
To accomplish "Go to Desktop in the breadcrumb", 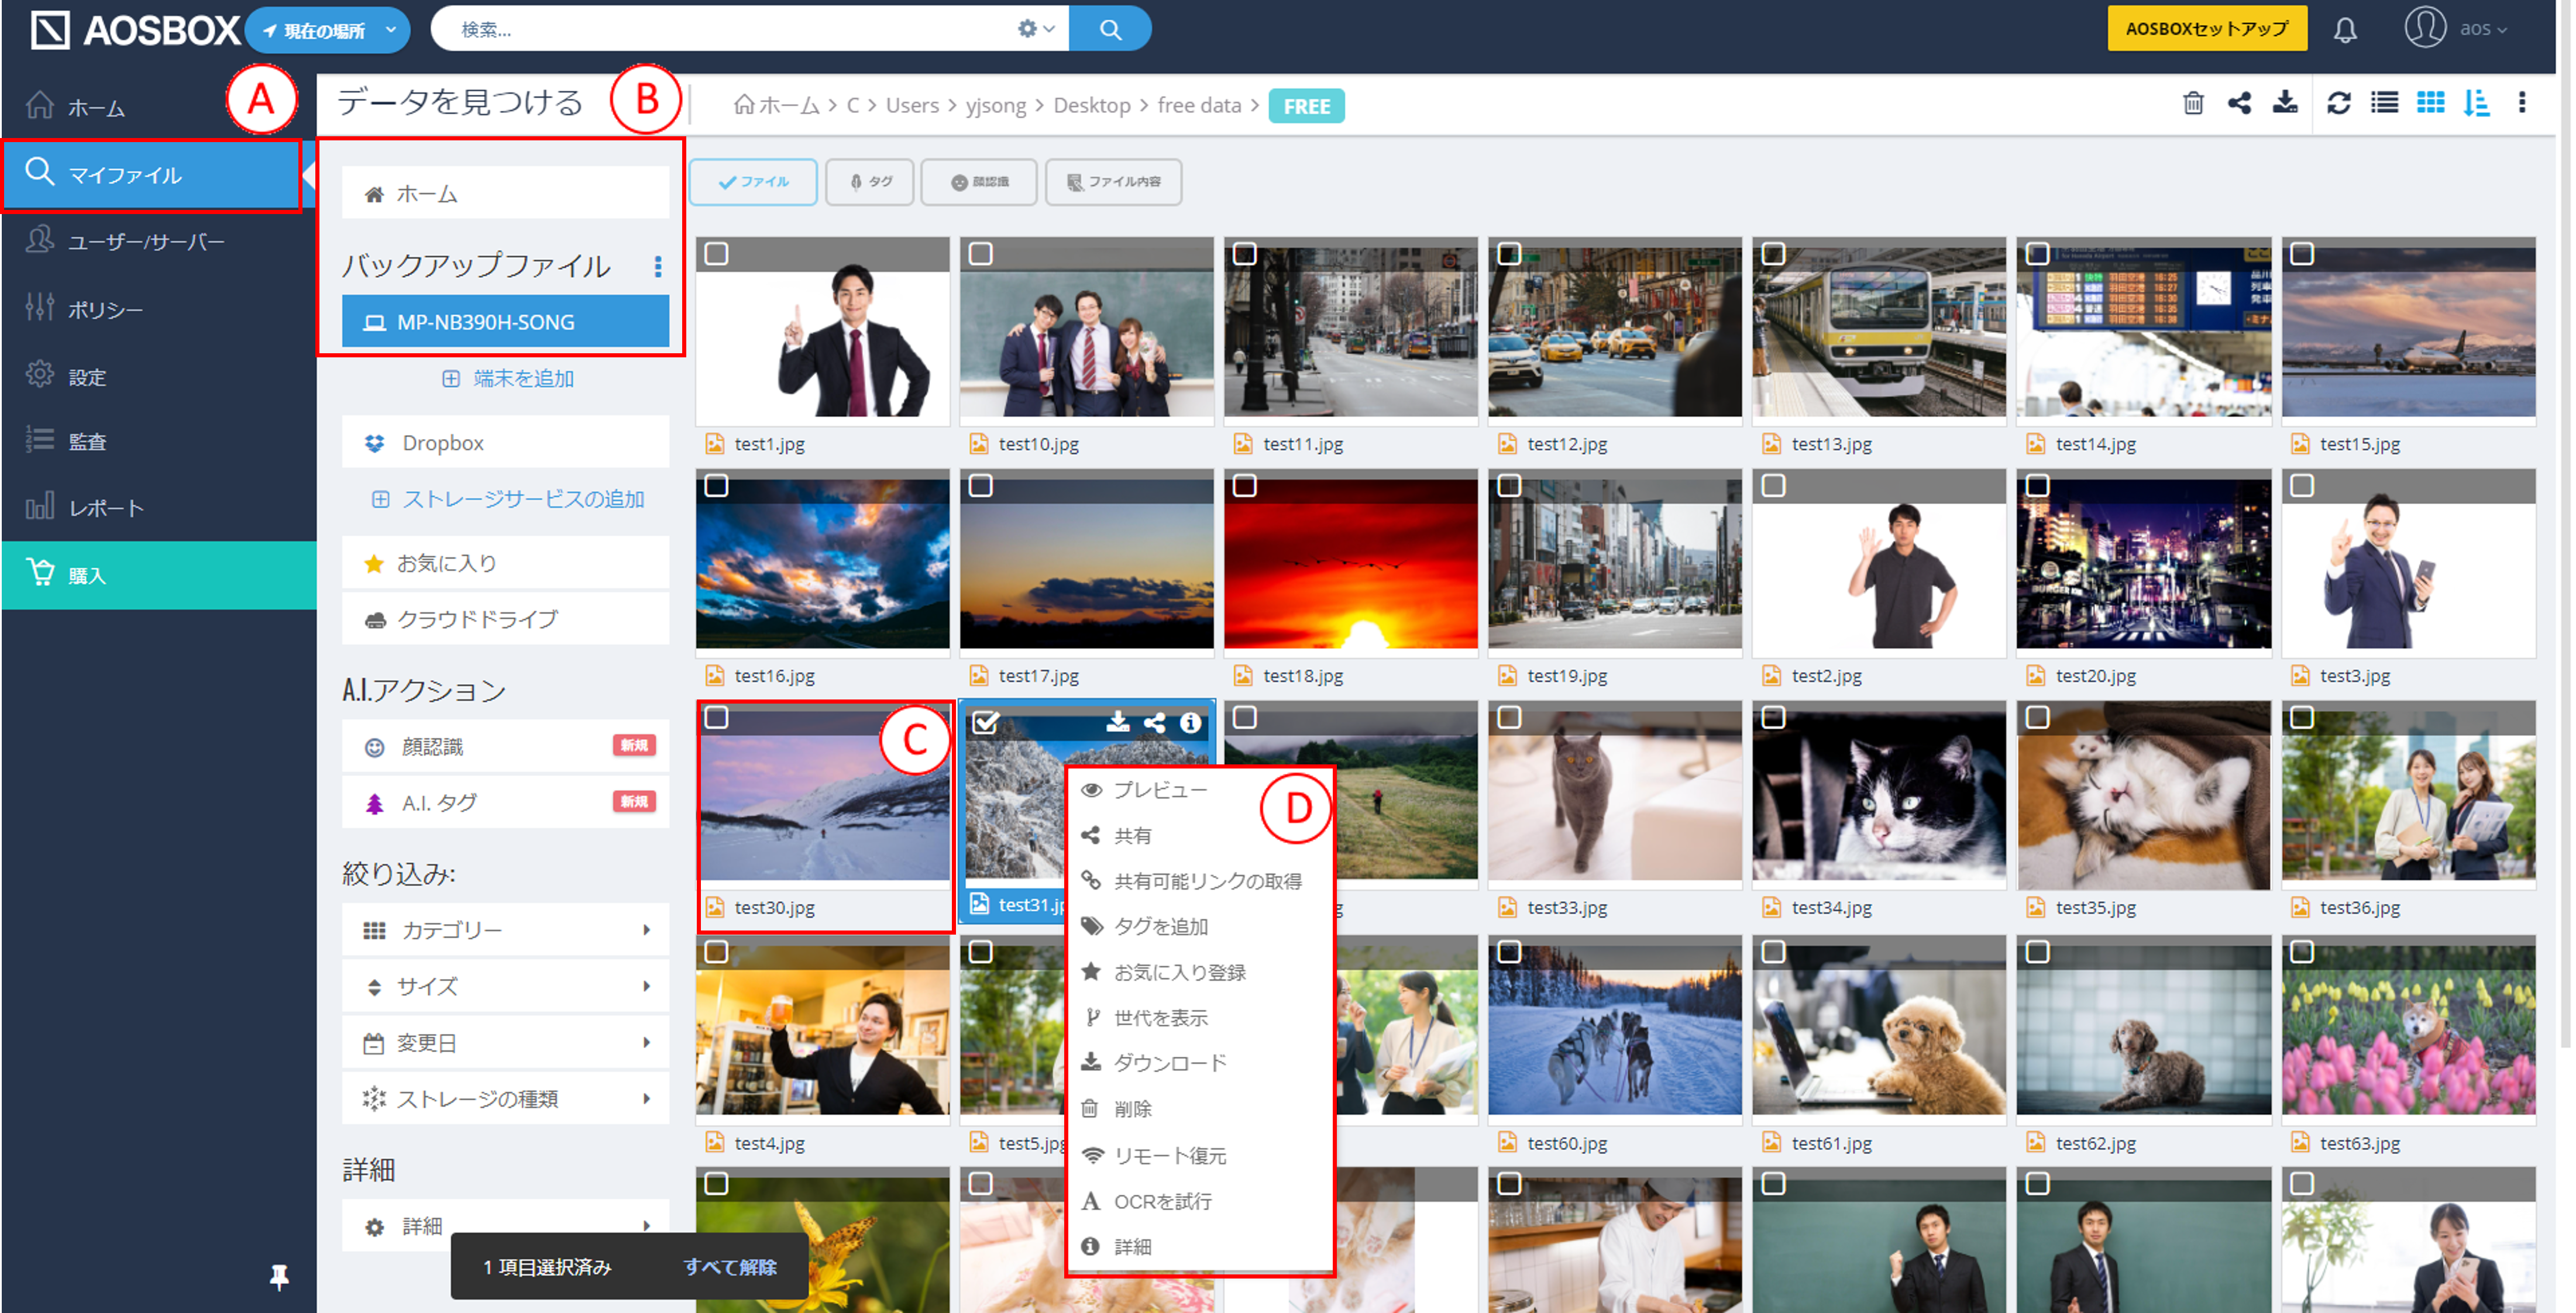I will click(x=1091, y=105).
